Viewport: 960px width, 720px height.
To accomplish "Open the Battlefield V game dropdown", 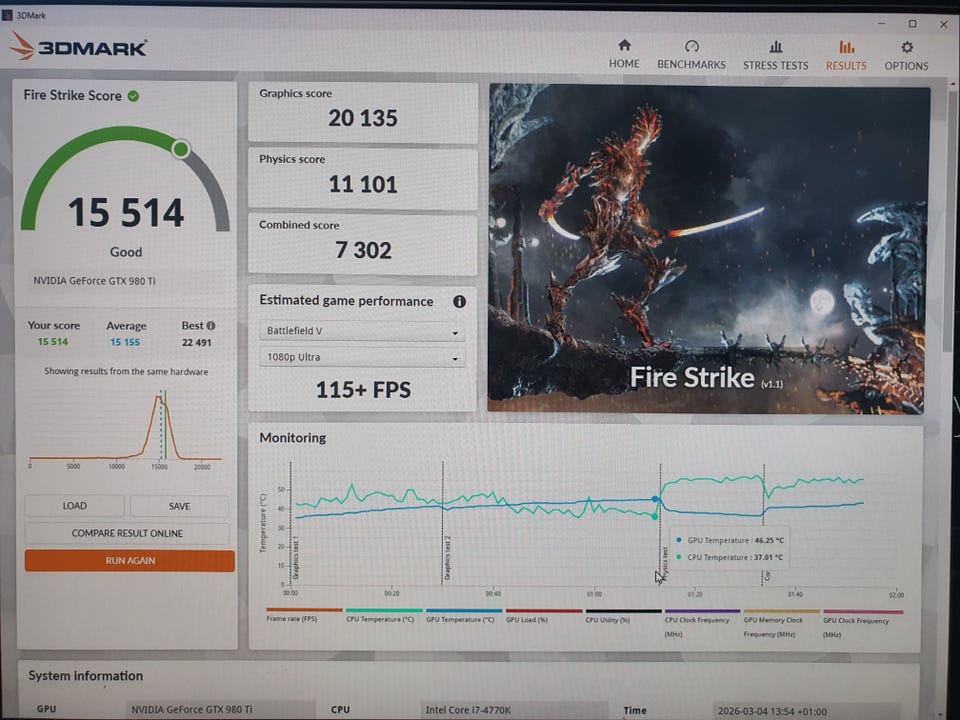I will pyautogui.click(x=362, y=332).
